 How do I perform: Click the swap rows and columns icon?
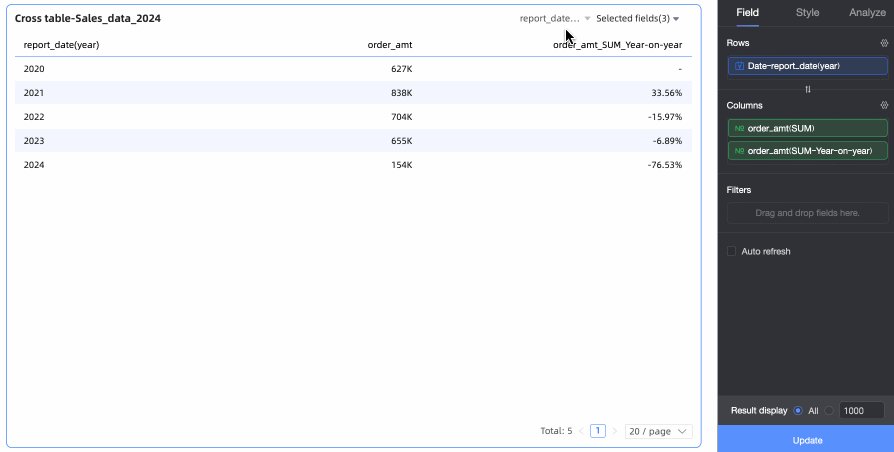(807, 89)
